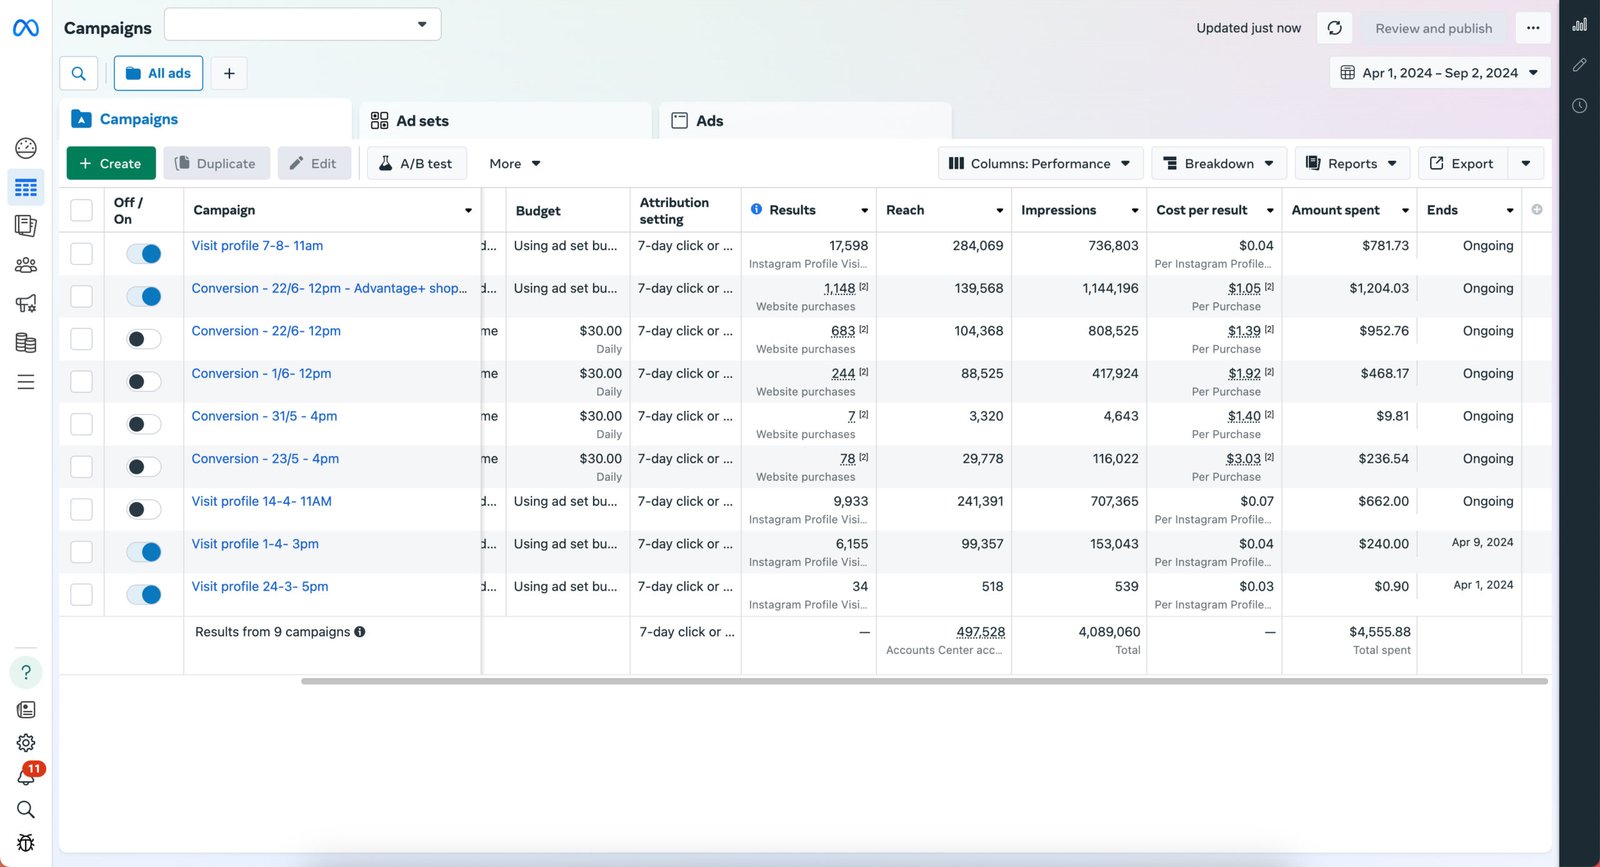Click the horizontal table scrollbar
The width and height of the screenshot is (1600, 867).
[x=924, y=681]
